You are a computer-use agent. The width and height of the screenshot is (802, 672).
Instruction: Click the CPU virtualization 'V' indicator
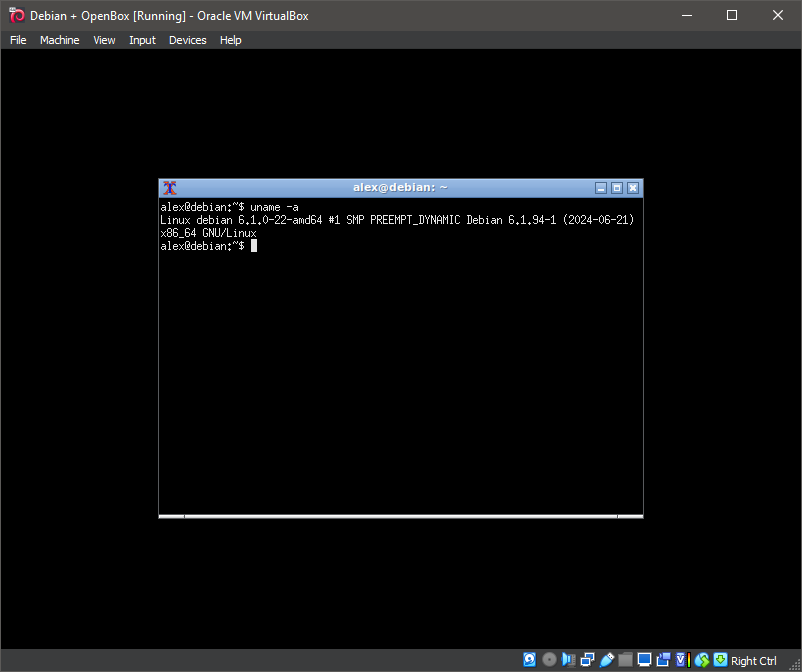(682, 660)
